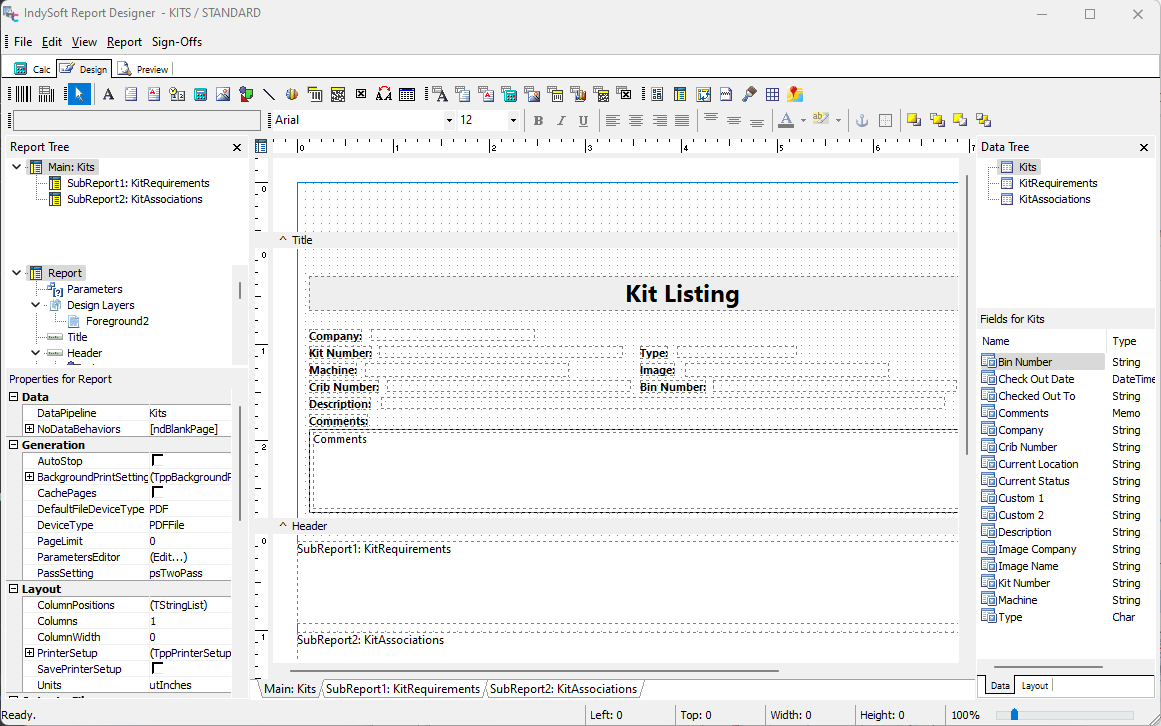Switch to the Preview tab
Image resolution: width=1161 pixels, height=726 pixels.
tap(144, 69)
